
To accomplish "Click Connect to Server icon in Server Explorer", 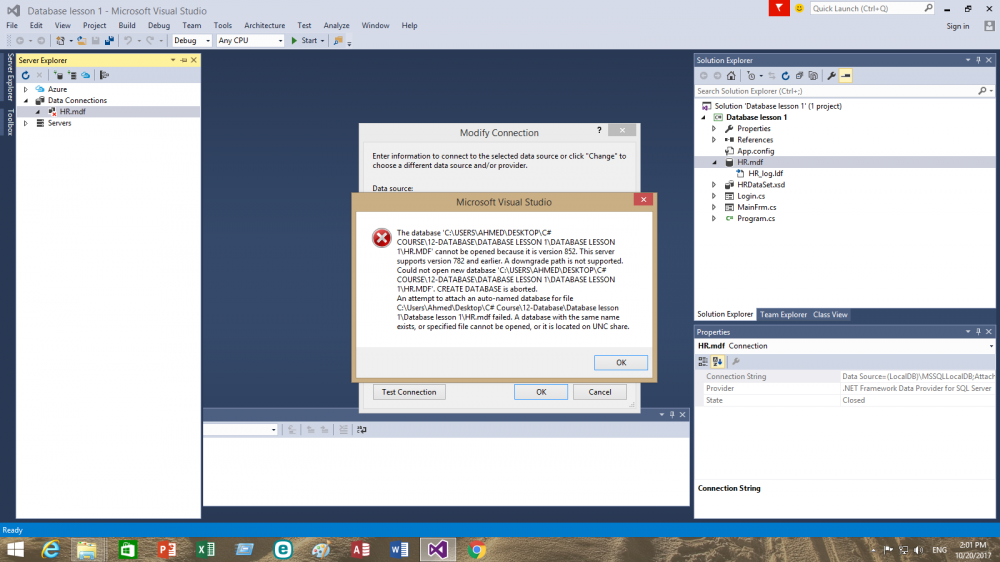I will (72, 75).
